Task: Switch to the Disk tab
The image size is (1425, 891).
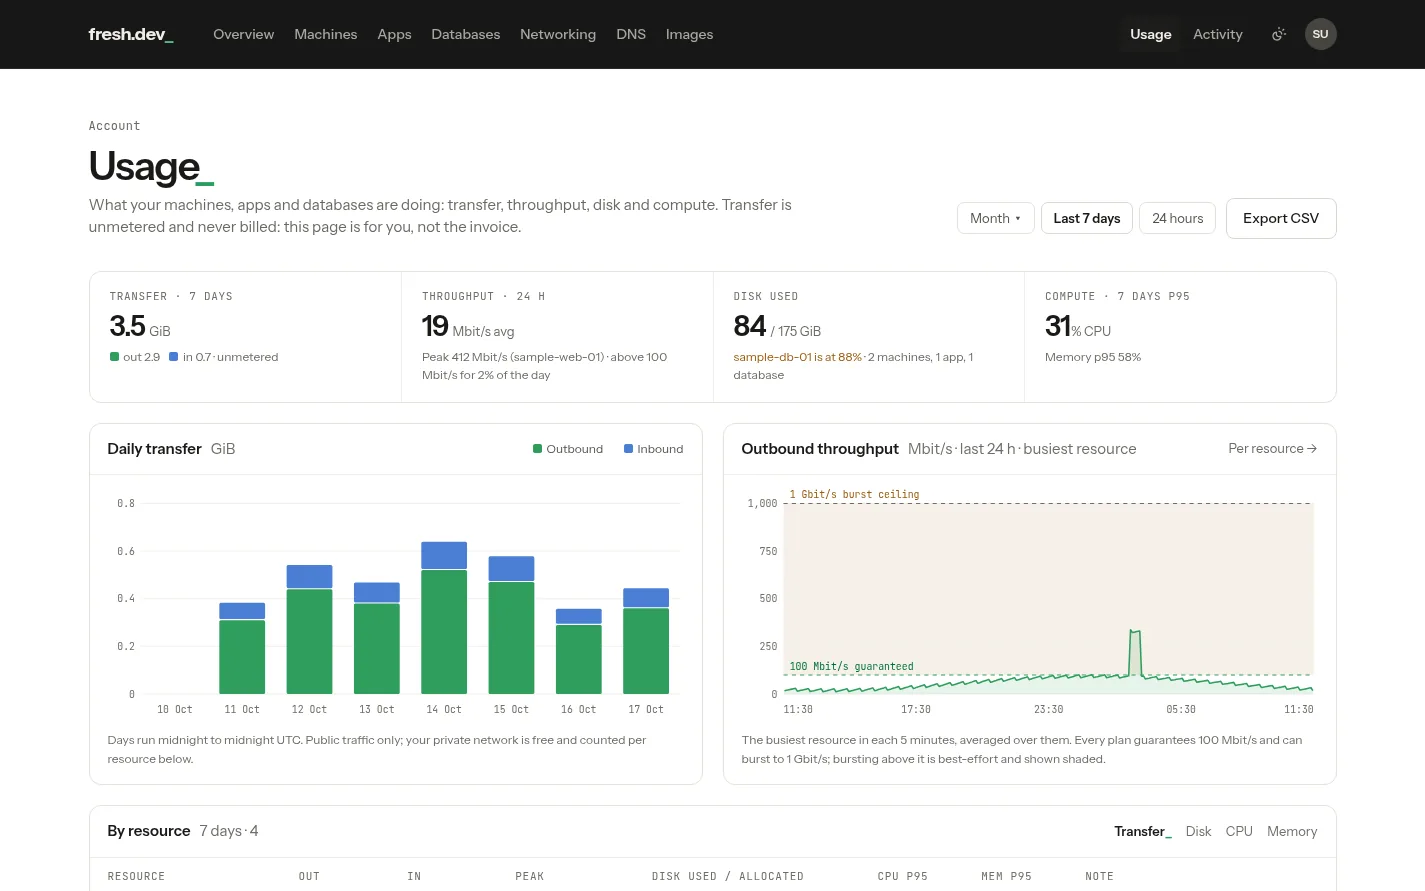Action: pyautogui.click(x=1198, y=831)
